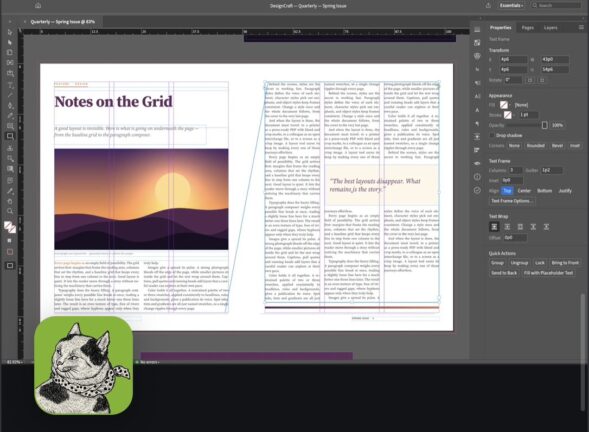This screenshot has height=432, width=589.
Task: Click the fill and stroke swatch in toolbox
Action: [10, 227]
